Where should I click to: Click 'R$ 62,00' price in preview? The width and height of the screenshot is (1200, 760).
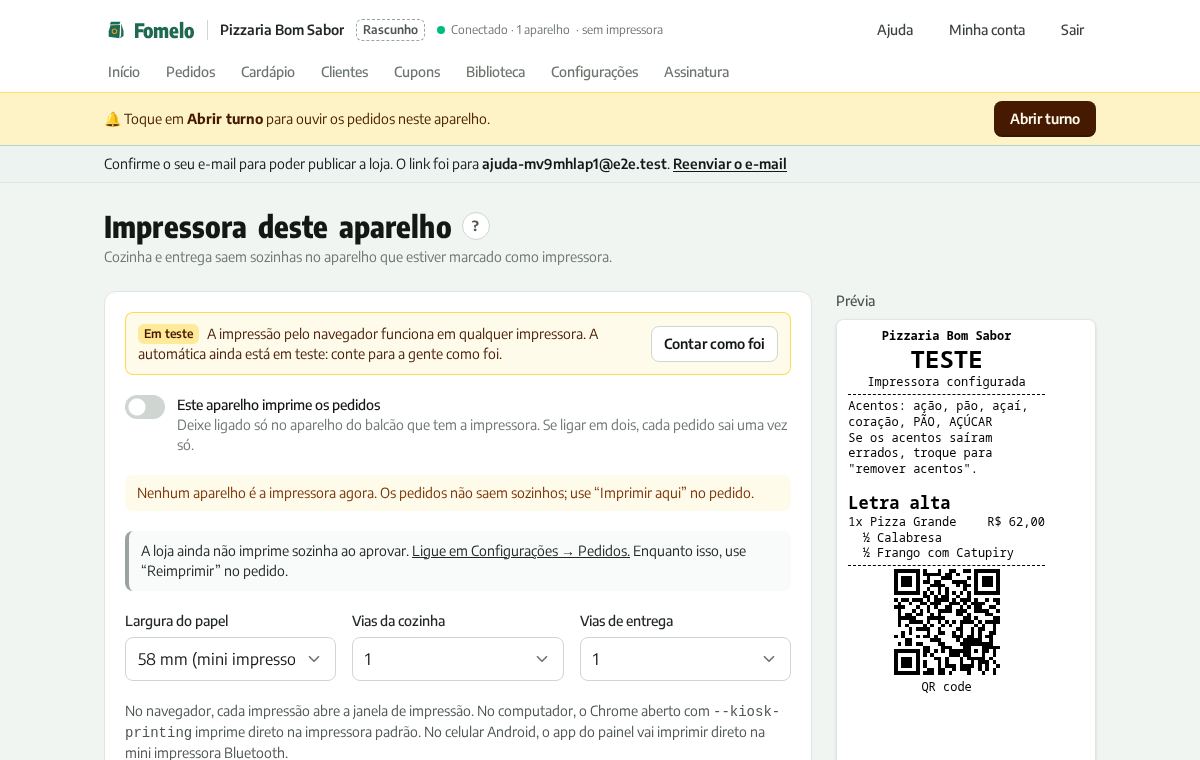click(1016, 522)
